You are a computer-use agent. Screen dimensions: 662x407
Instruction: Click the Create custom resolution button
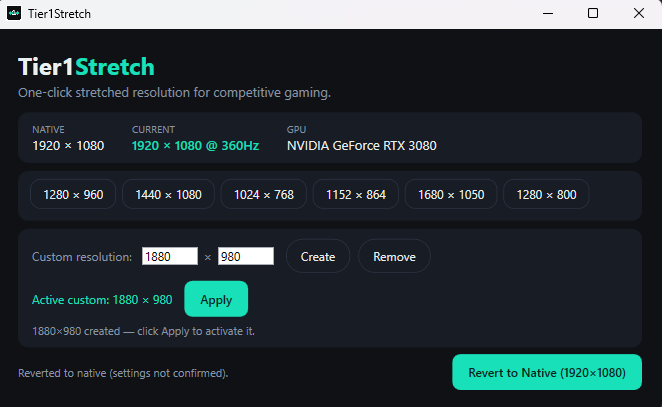(x=318, y=256)
